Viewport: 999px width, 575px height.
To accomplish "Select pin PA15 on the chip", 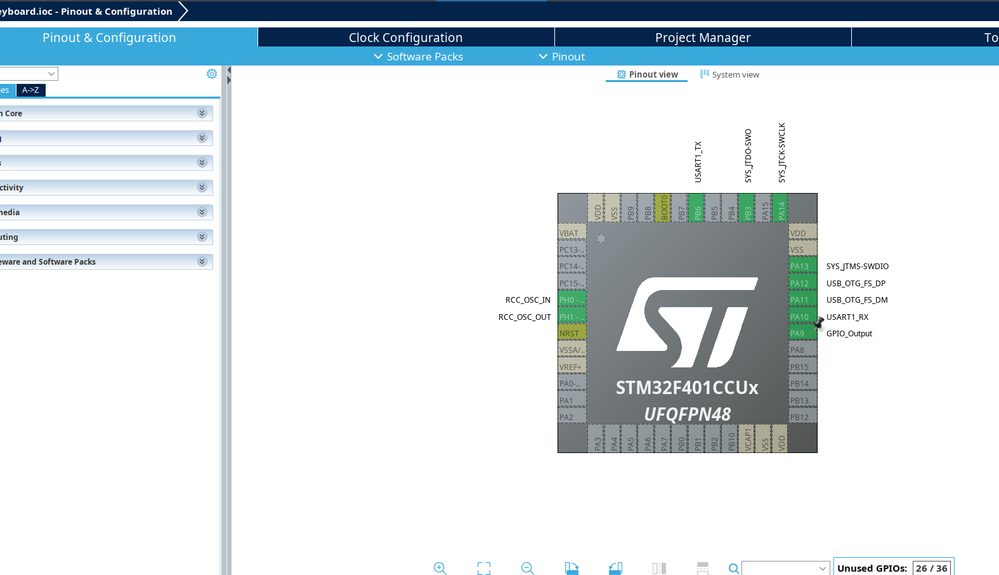I will pyautogui.click(x=765, y=208).
